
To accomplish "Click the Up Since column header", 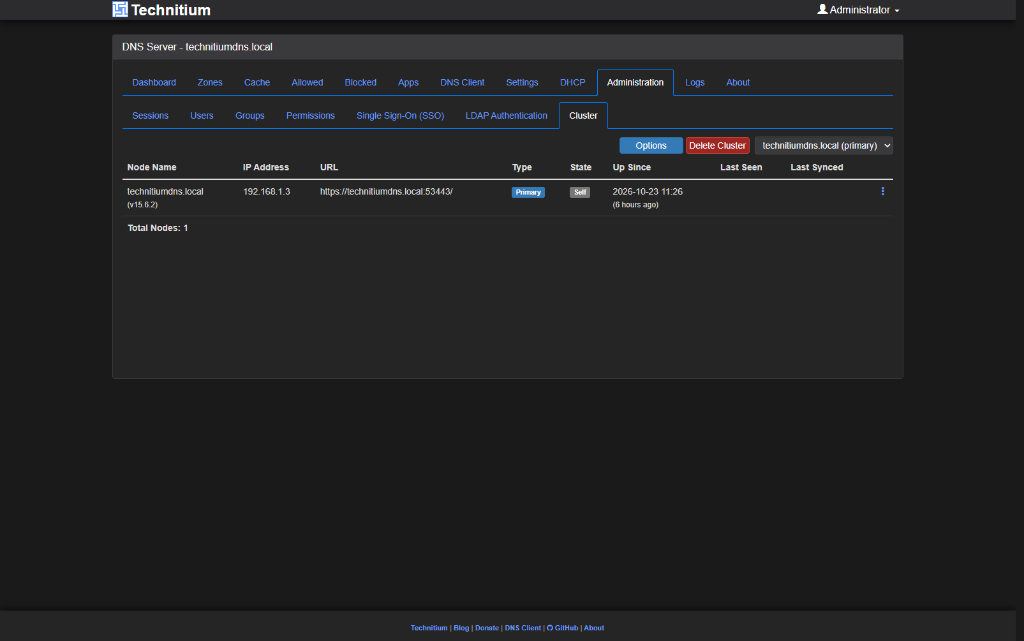I will pos(632,167).
